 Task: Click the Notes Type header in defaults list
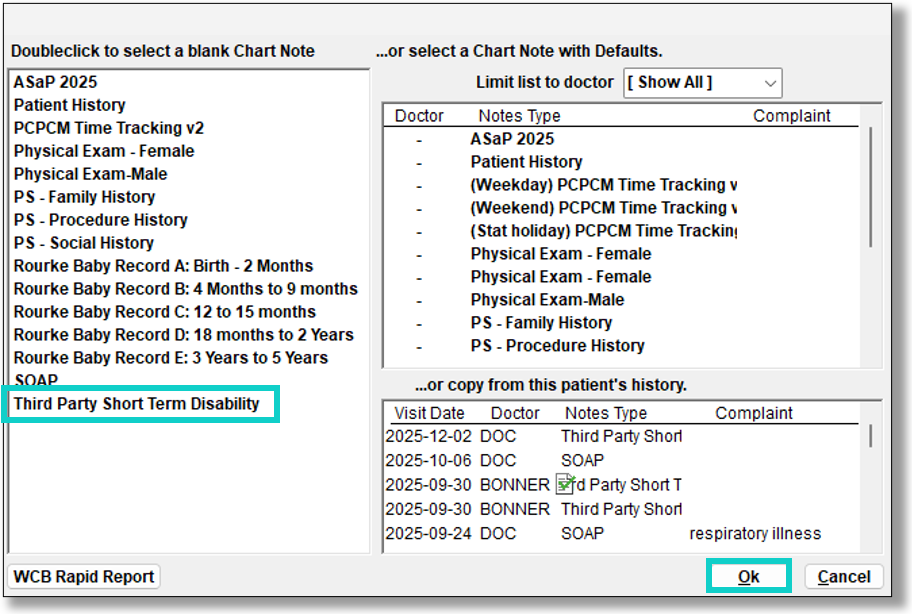(519, 116)
